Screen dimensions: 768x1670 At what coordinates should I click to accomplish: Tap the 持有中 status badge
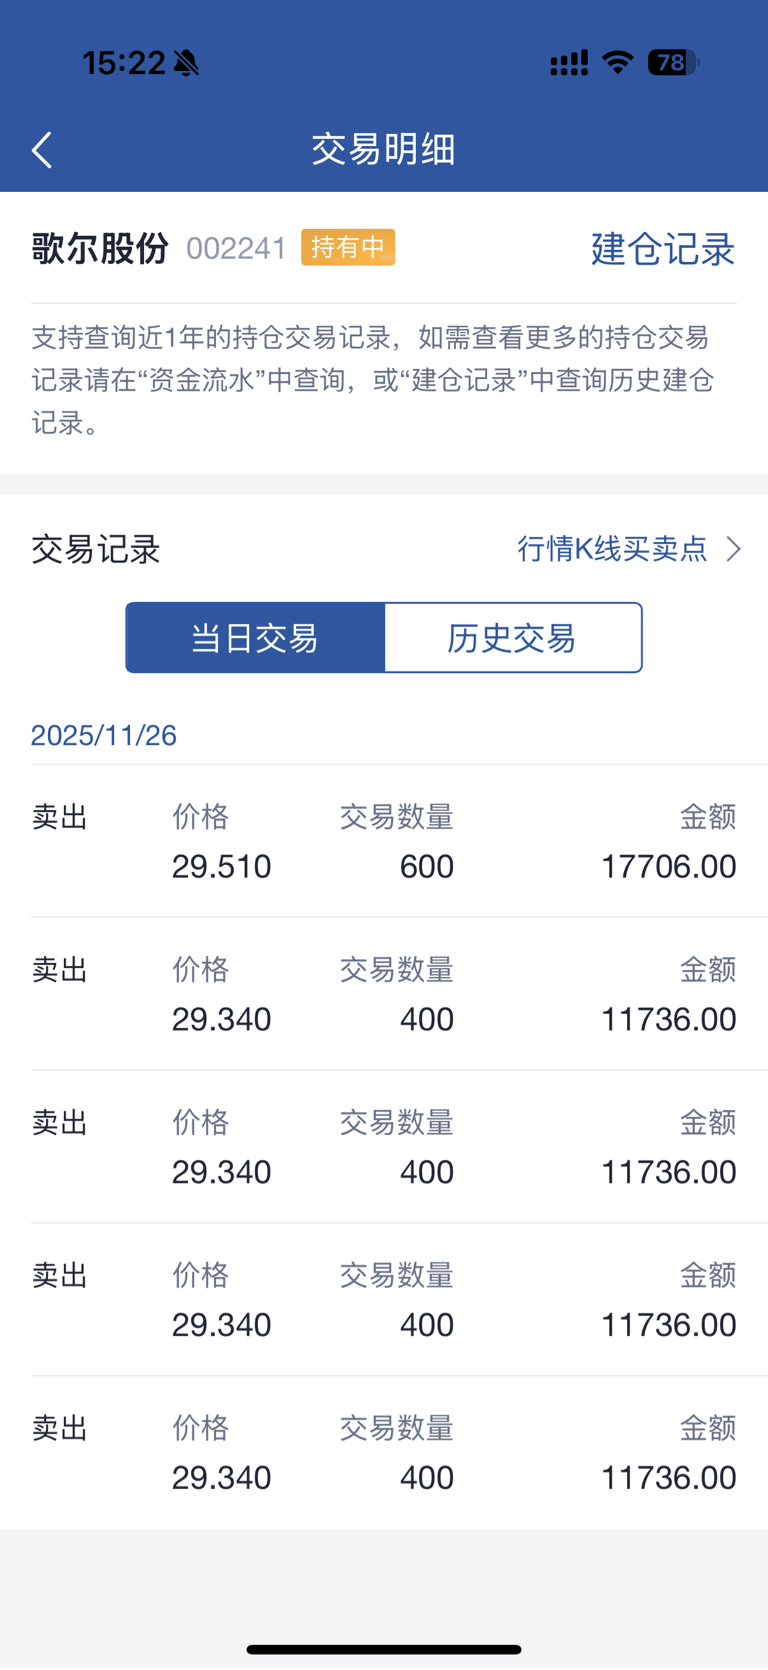(348, 247)
